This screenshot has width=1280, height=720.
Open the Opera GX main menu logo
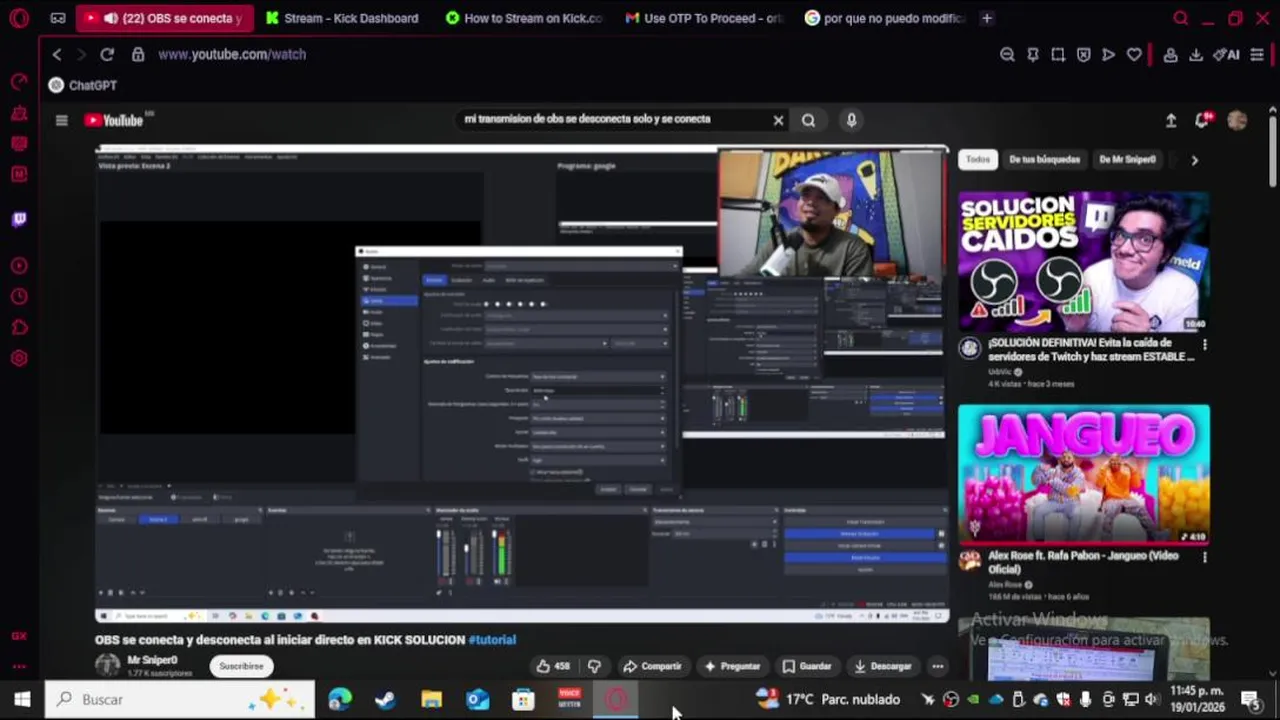point(18,18)
